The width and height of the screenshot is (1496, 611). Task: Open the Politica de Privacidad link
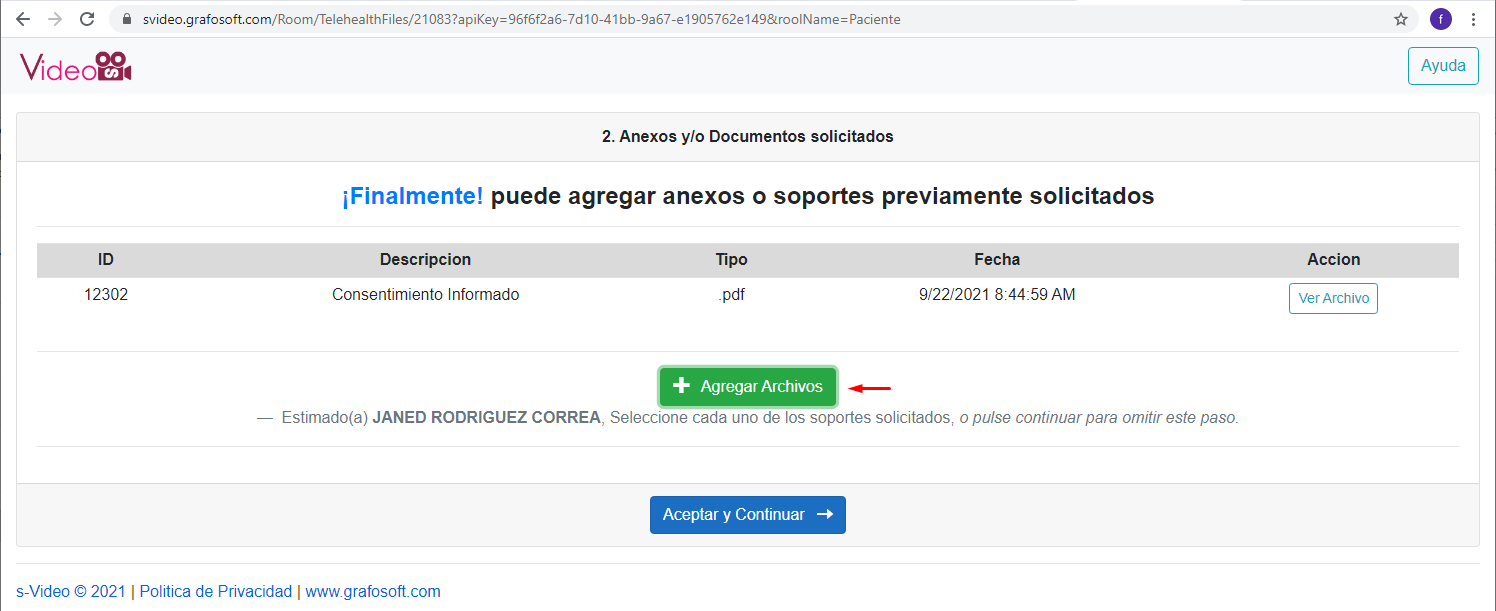pos(215,591)
